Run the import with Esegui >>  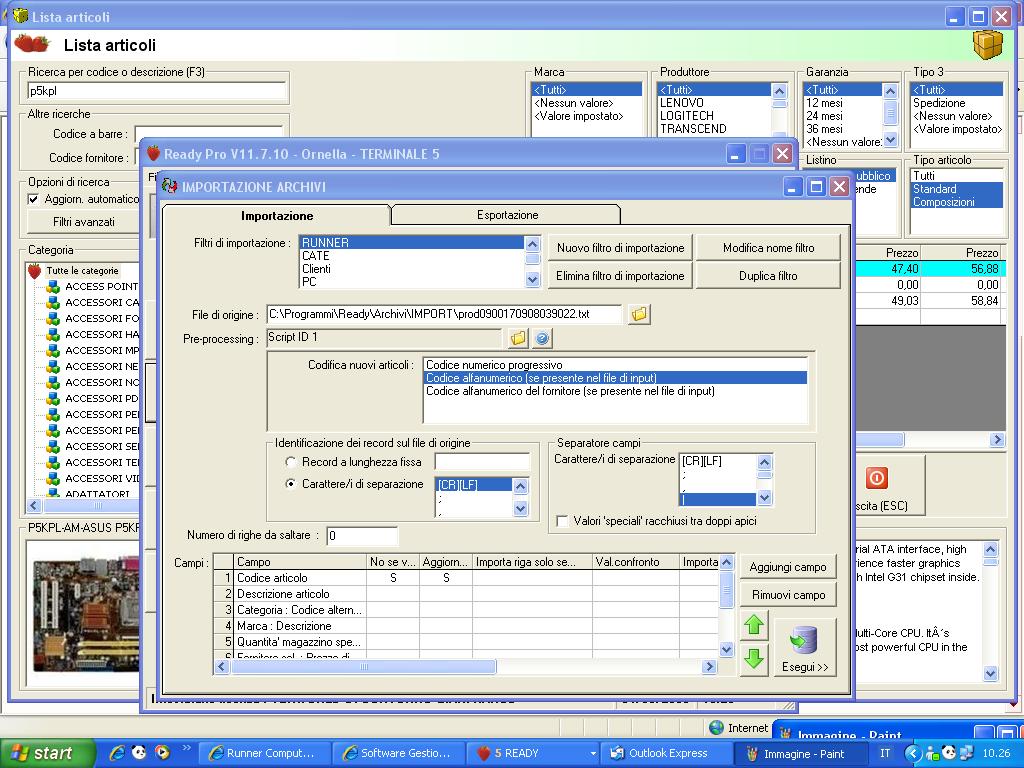(x=805, y=647)
